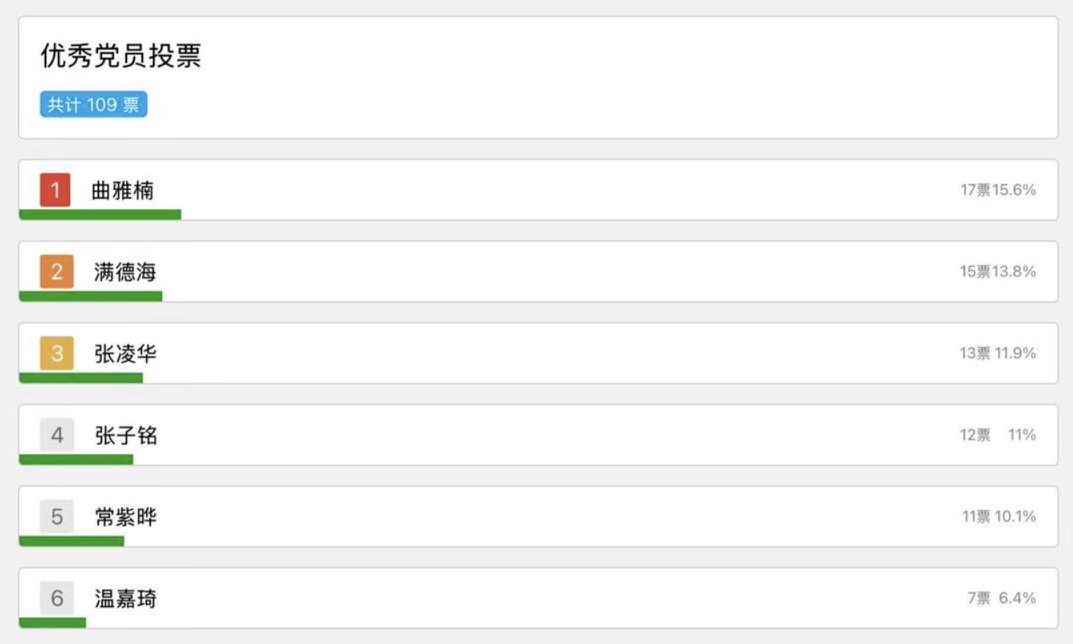The image size is (1073, 644).
Task: Click green progress bar under 曲雅楠
Action: point(100,214)
